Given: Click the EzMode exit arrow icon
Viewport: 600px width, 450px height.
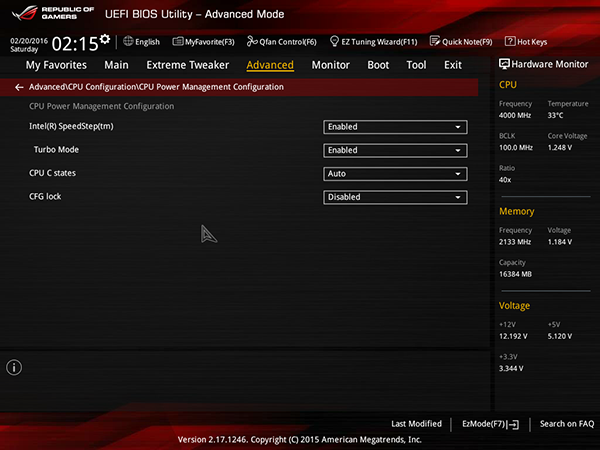Looking at the screenshot, I should pyautogui.click(x=514, y=424).
